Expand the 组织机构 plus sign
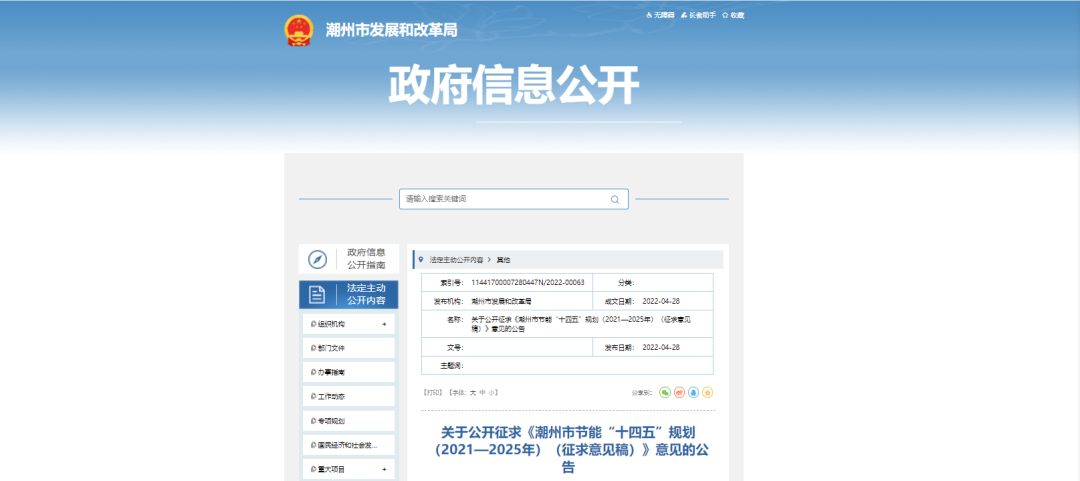This screenshot has width=1080, height=481. click(x=384, y=324)
